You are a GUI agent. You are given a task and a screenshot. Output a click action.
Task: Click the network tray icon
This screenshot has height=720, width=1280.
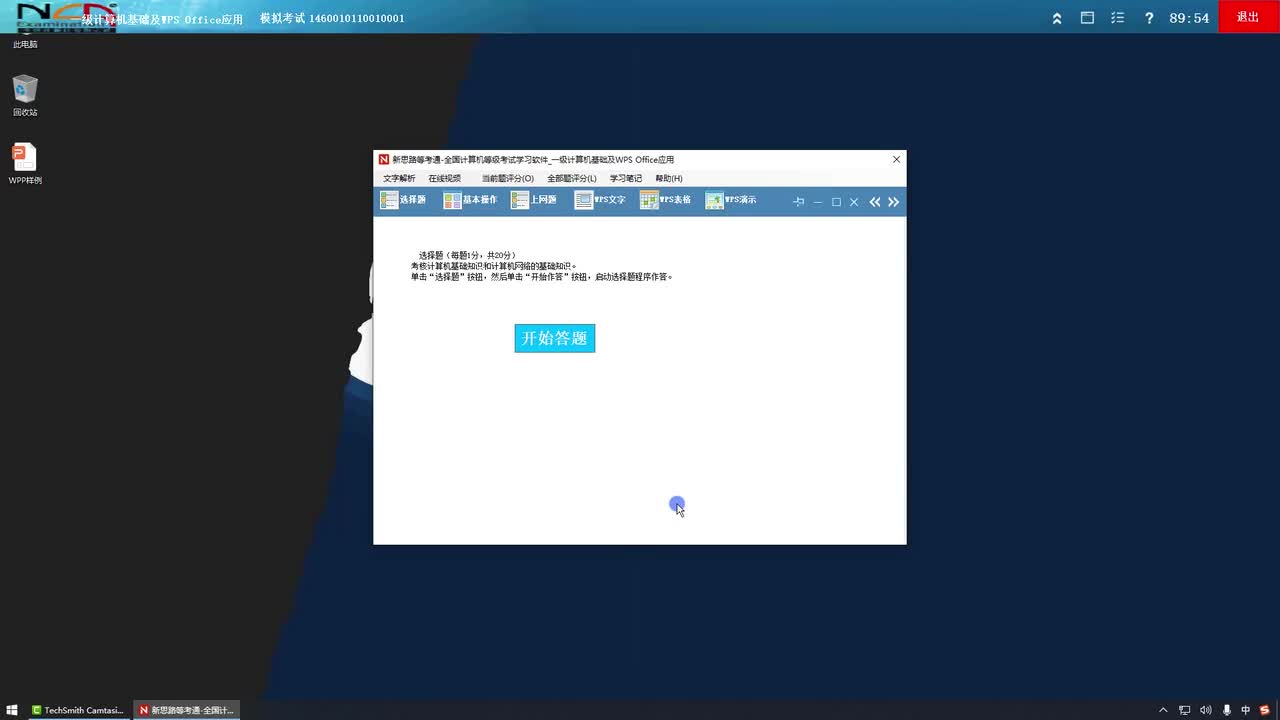tap(1185, 710)
